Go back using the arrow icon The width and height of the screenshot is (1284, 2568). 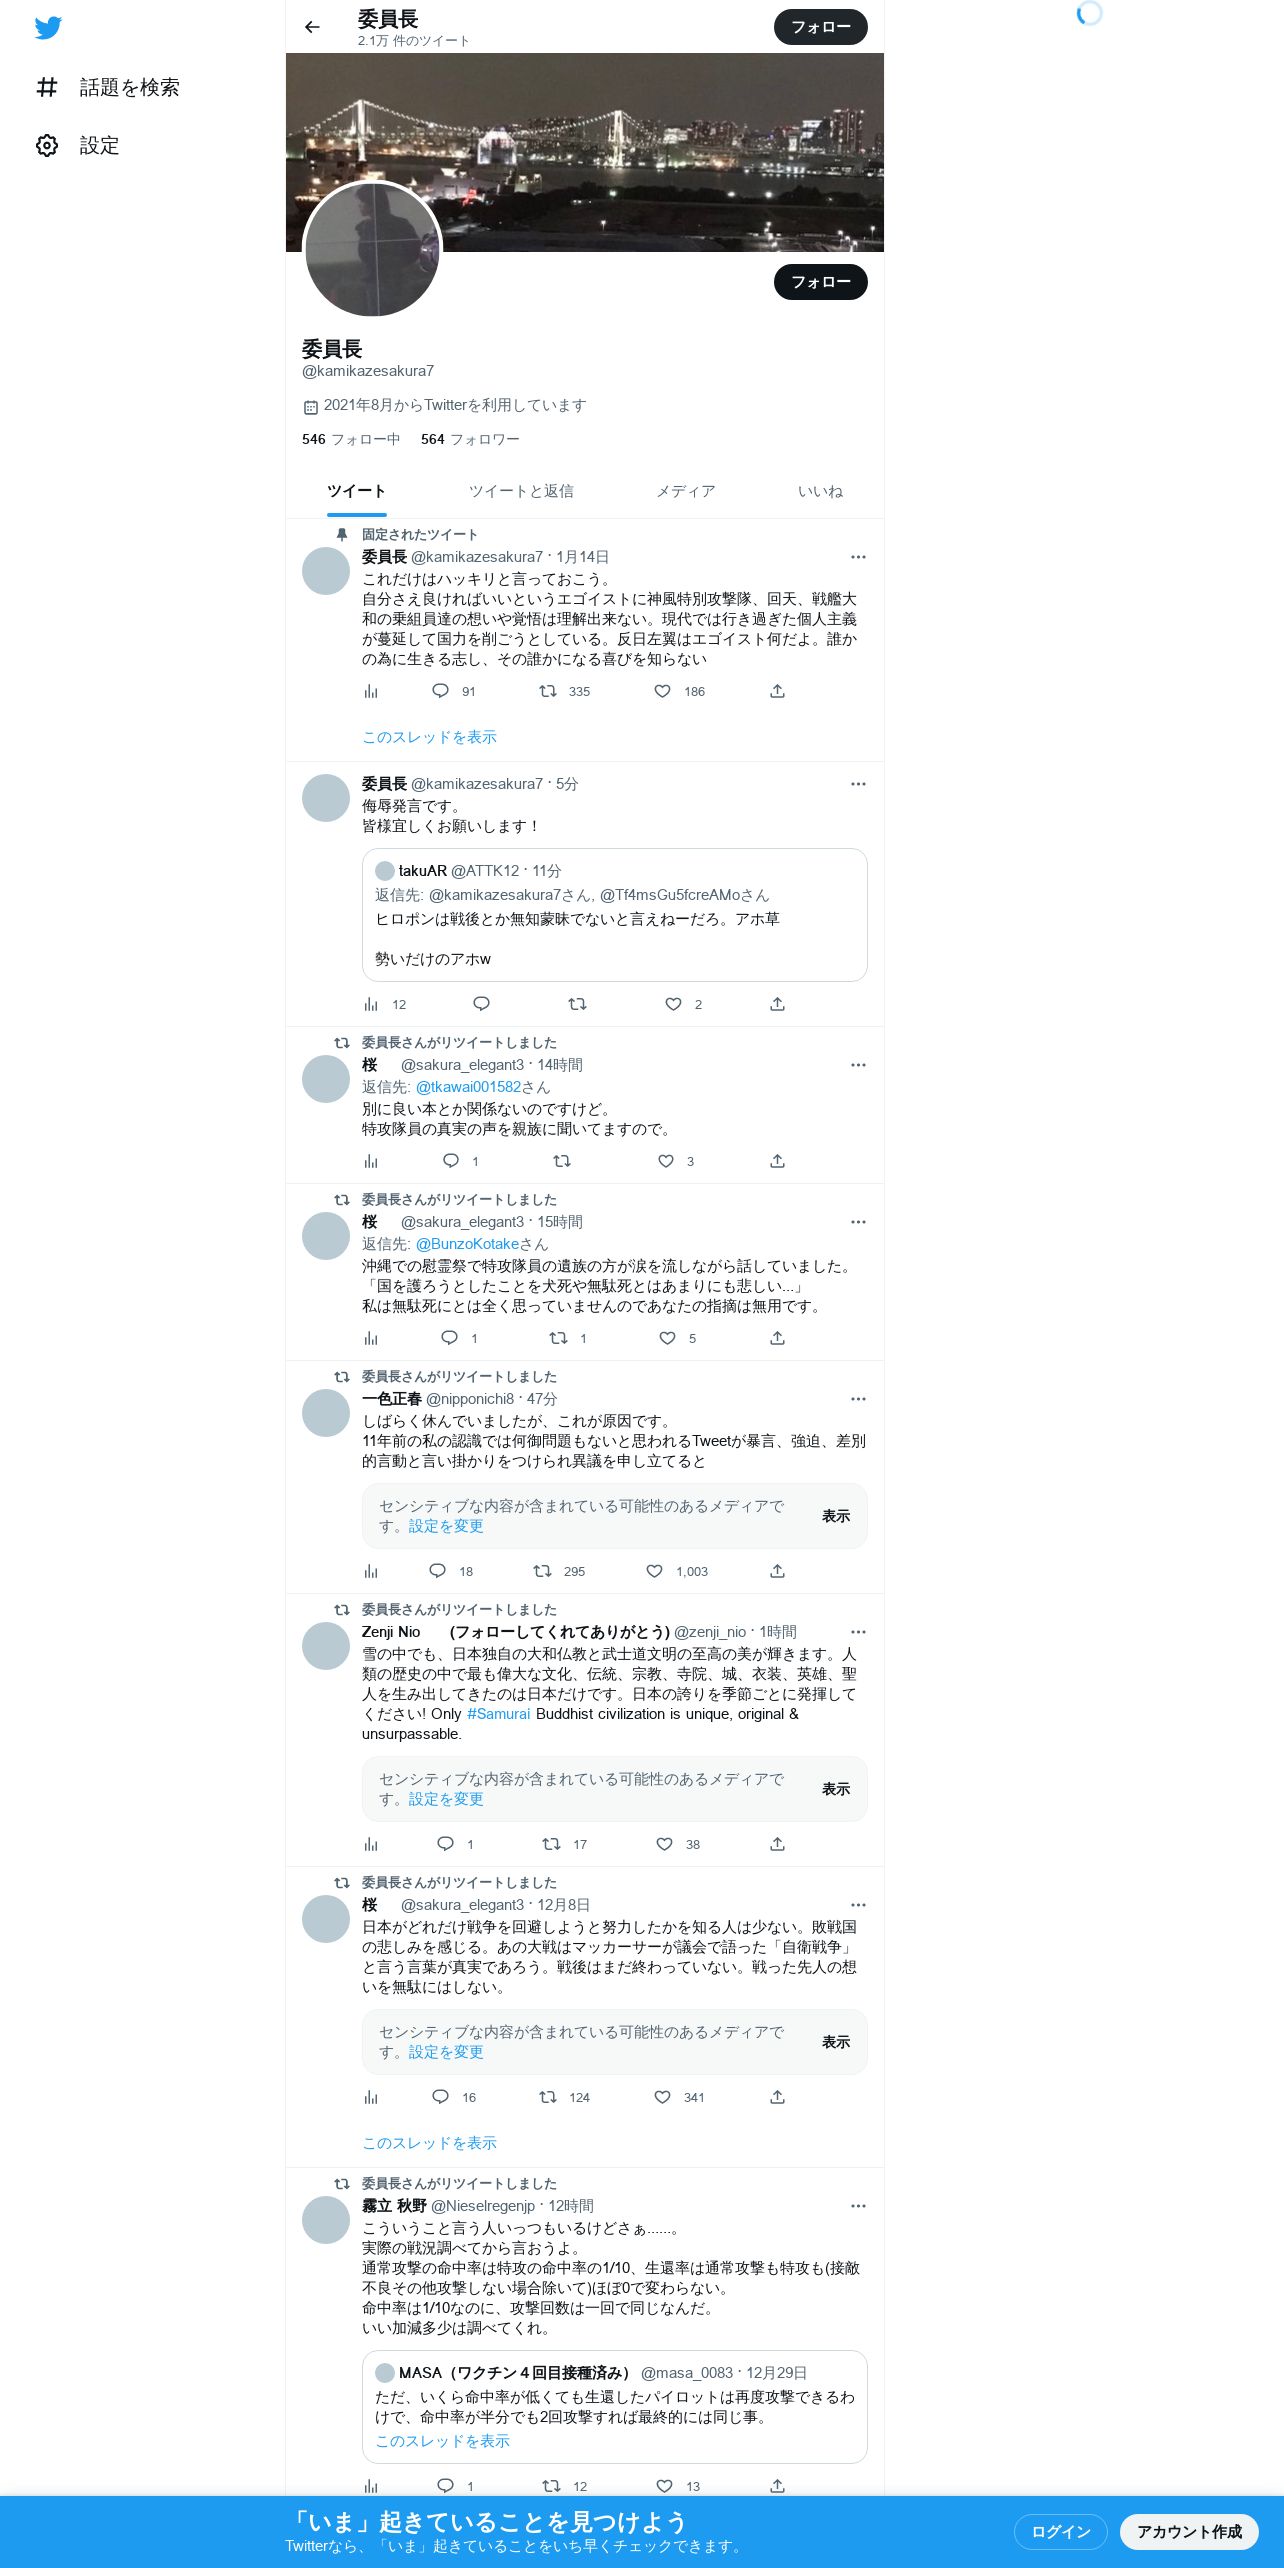(x=312, y=27)
